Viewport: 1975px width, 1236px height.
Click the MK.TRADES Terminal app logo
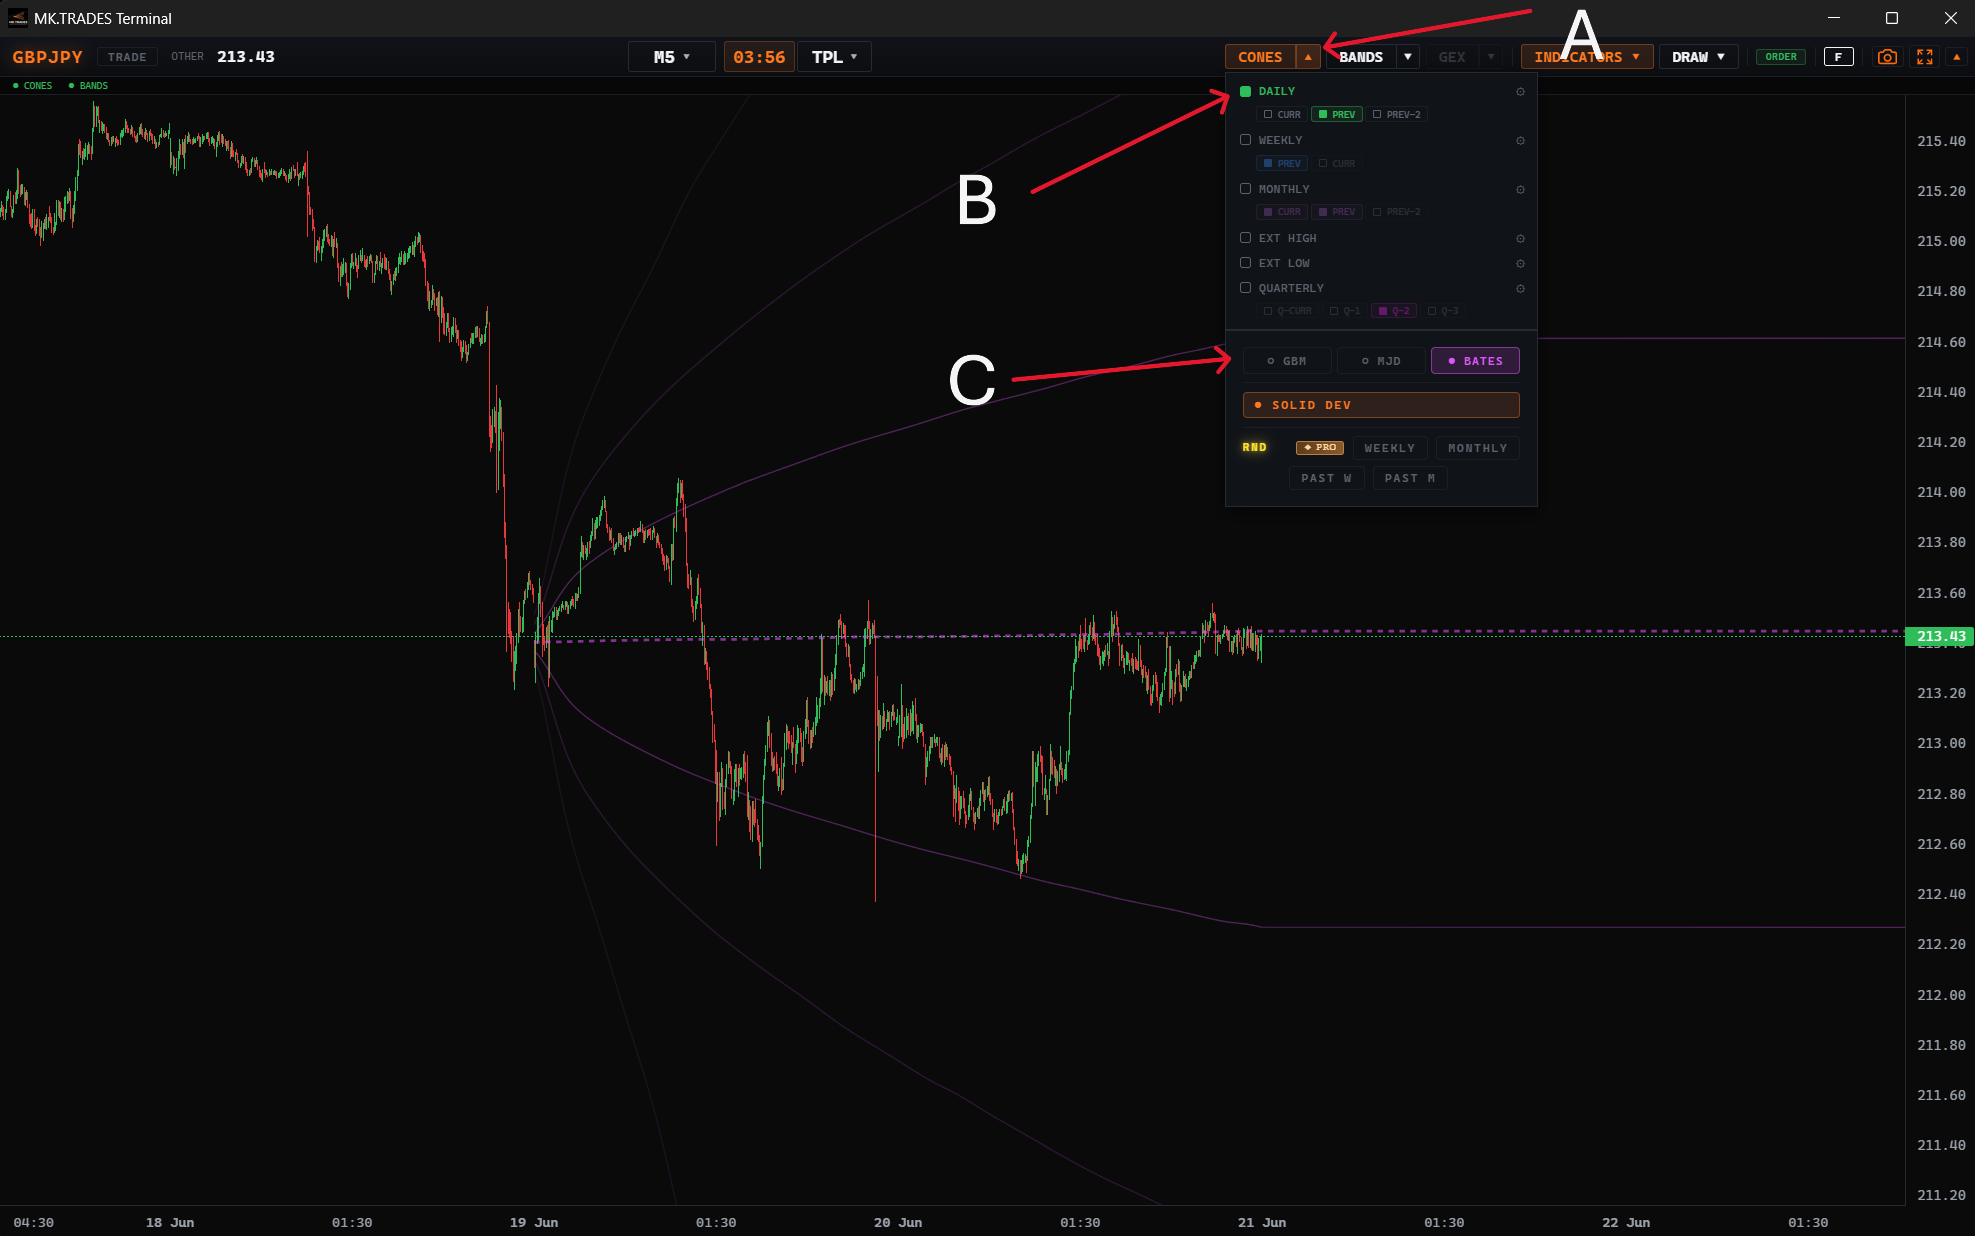coord(18,18)
